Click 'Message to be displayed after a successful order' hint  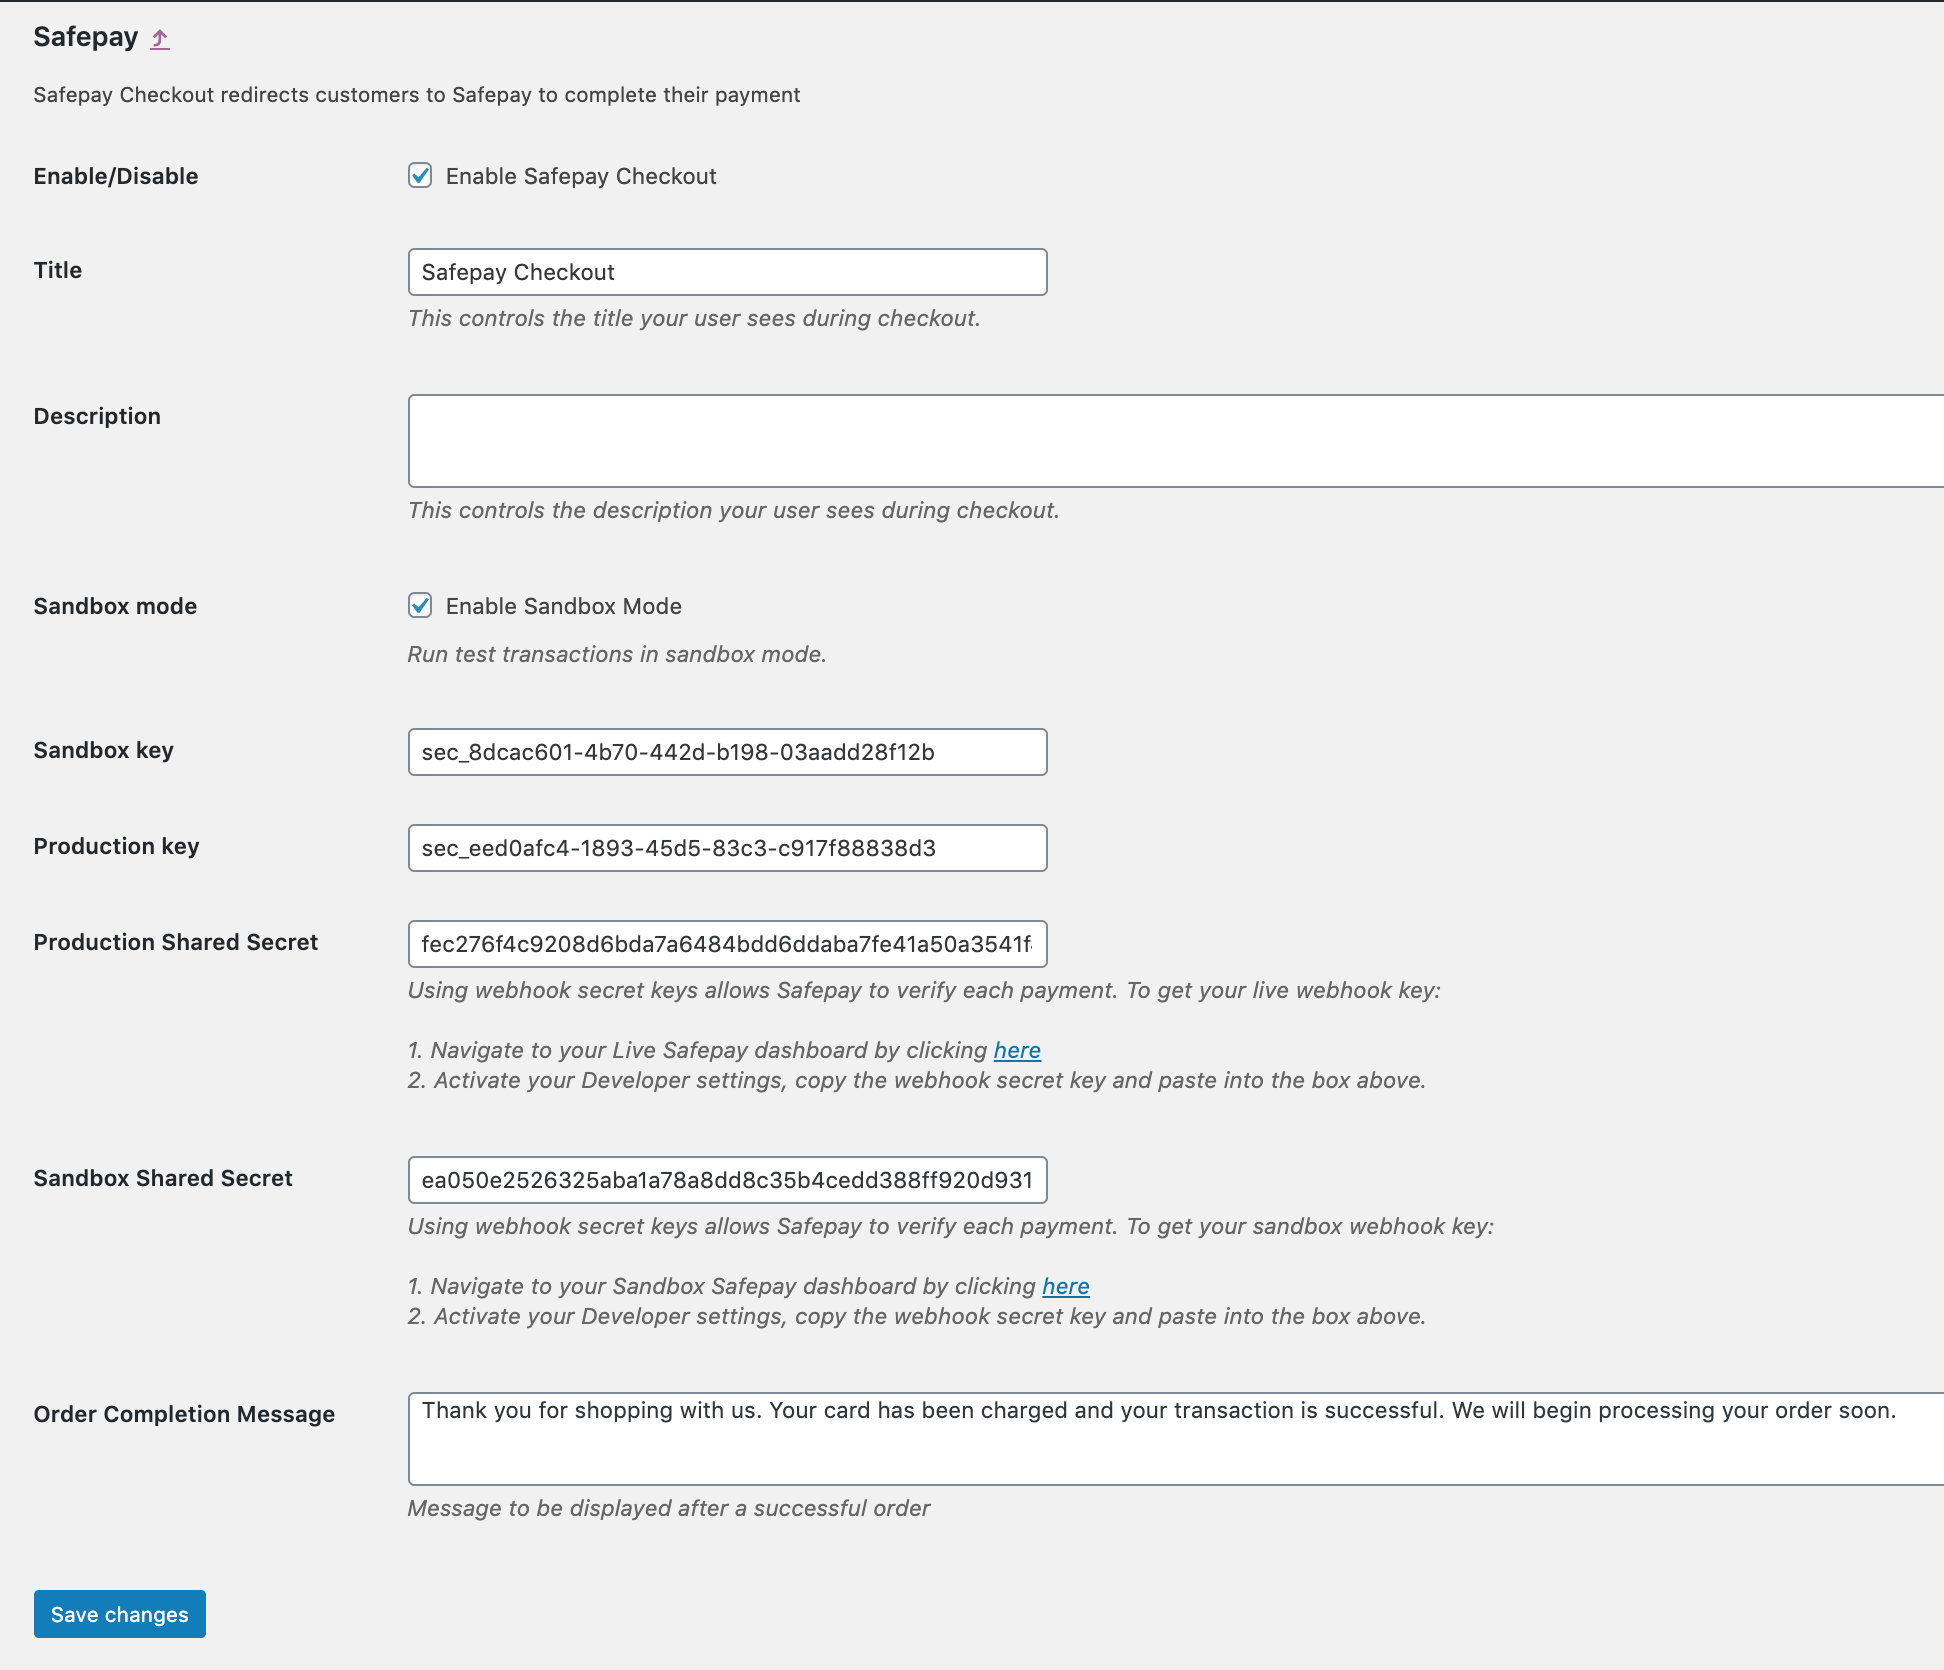tap(669, 1508)
